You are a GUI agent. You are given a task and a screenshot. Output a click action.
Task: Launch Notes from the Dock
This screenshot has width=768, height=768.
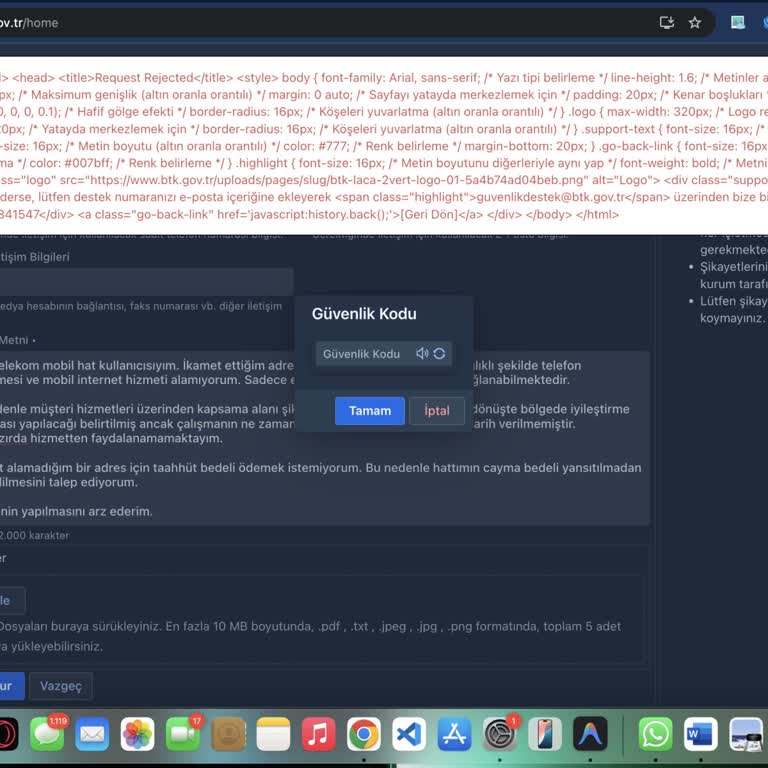coord(273,734)
